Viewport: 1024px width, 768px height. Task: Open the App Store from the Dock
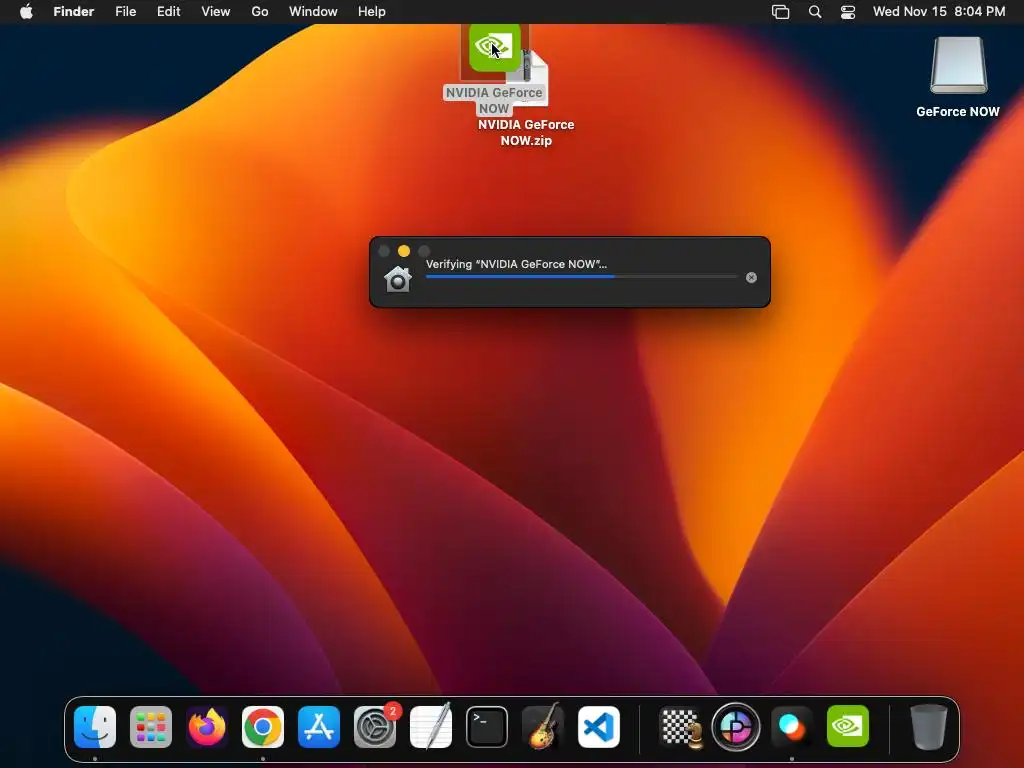click(x=319, y=726)
